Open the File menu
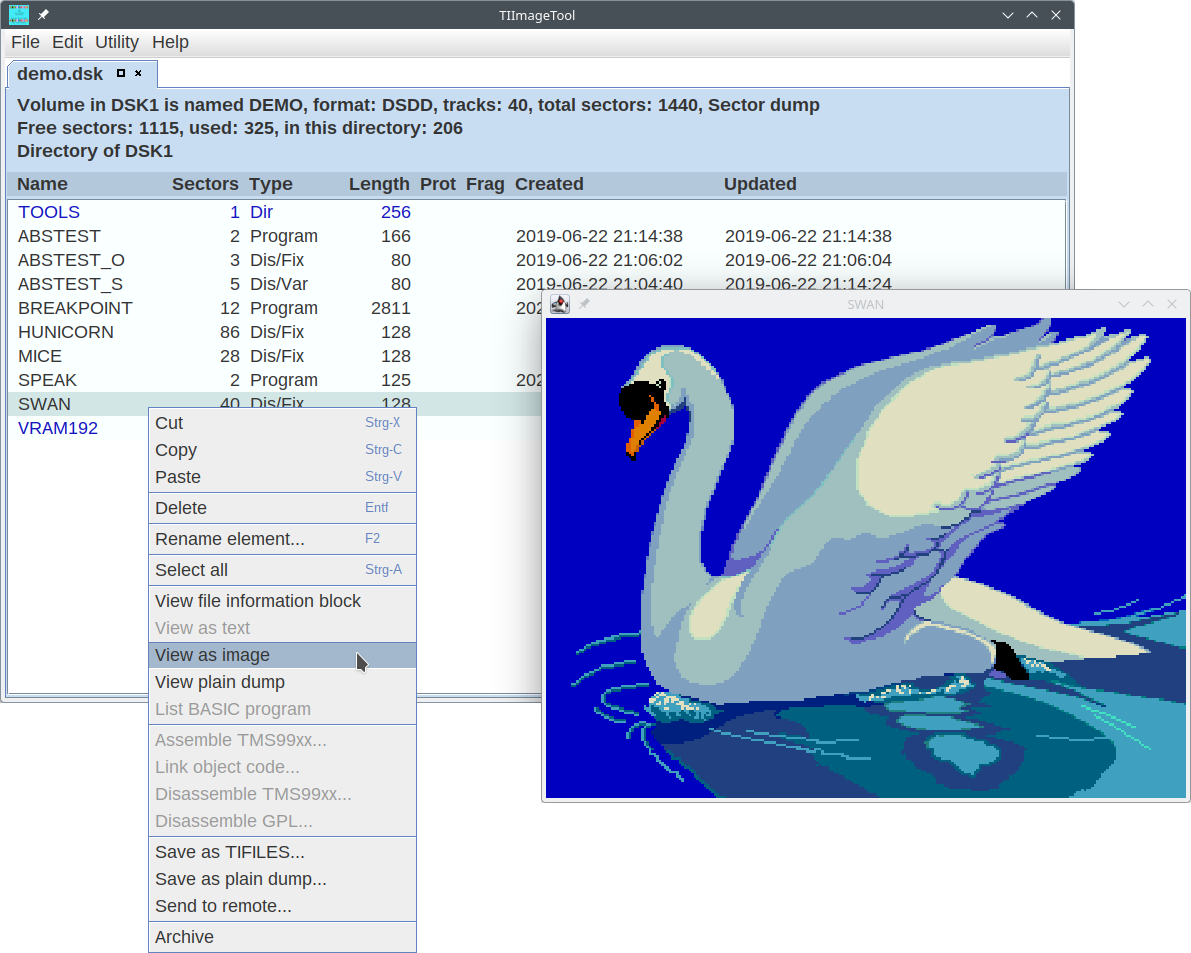This screenshot has width=1191, height=953. pyautogui.click(x=25, y=42)
